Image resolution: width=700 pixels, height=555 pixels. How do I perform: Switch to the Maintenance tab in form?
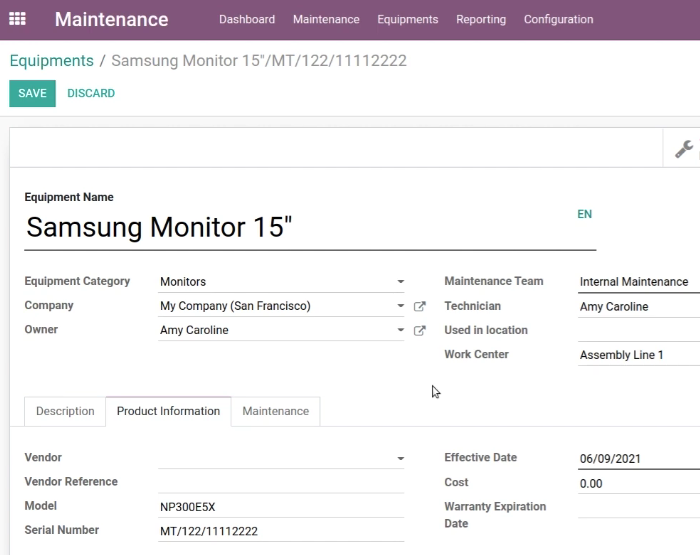pos(275,411)
